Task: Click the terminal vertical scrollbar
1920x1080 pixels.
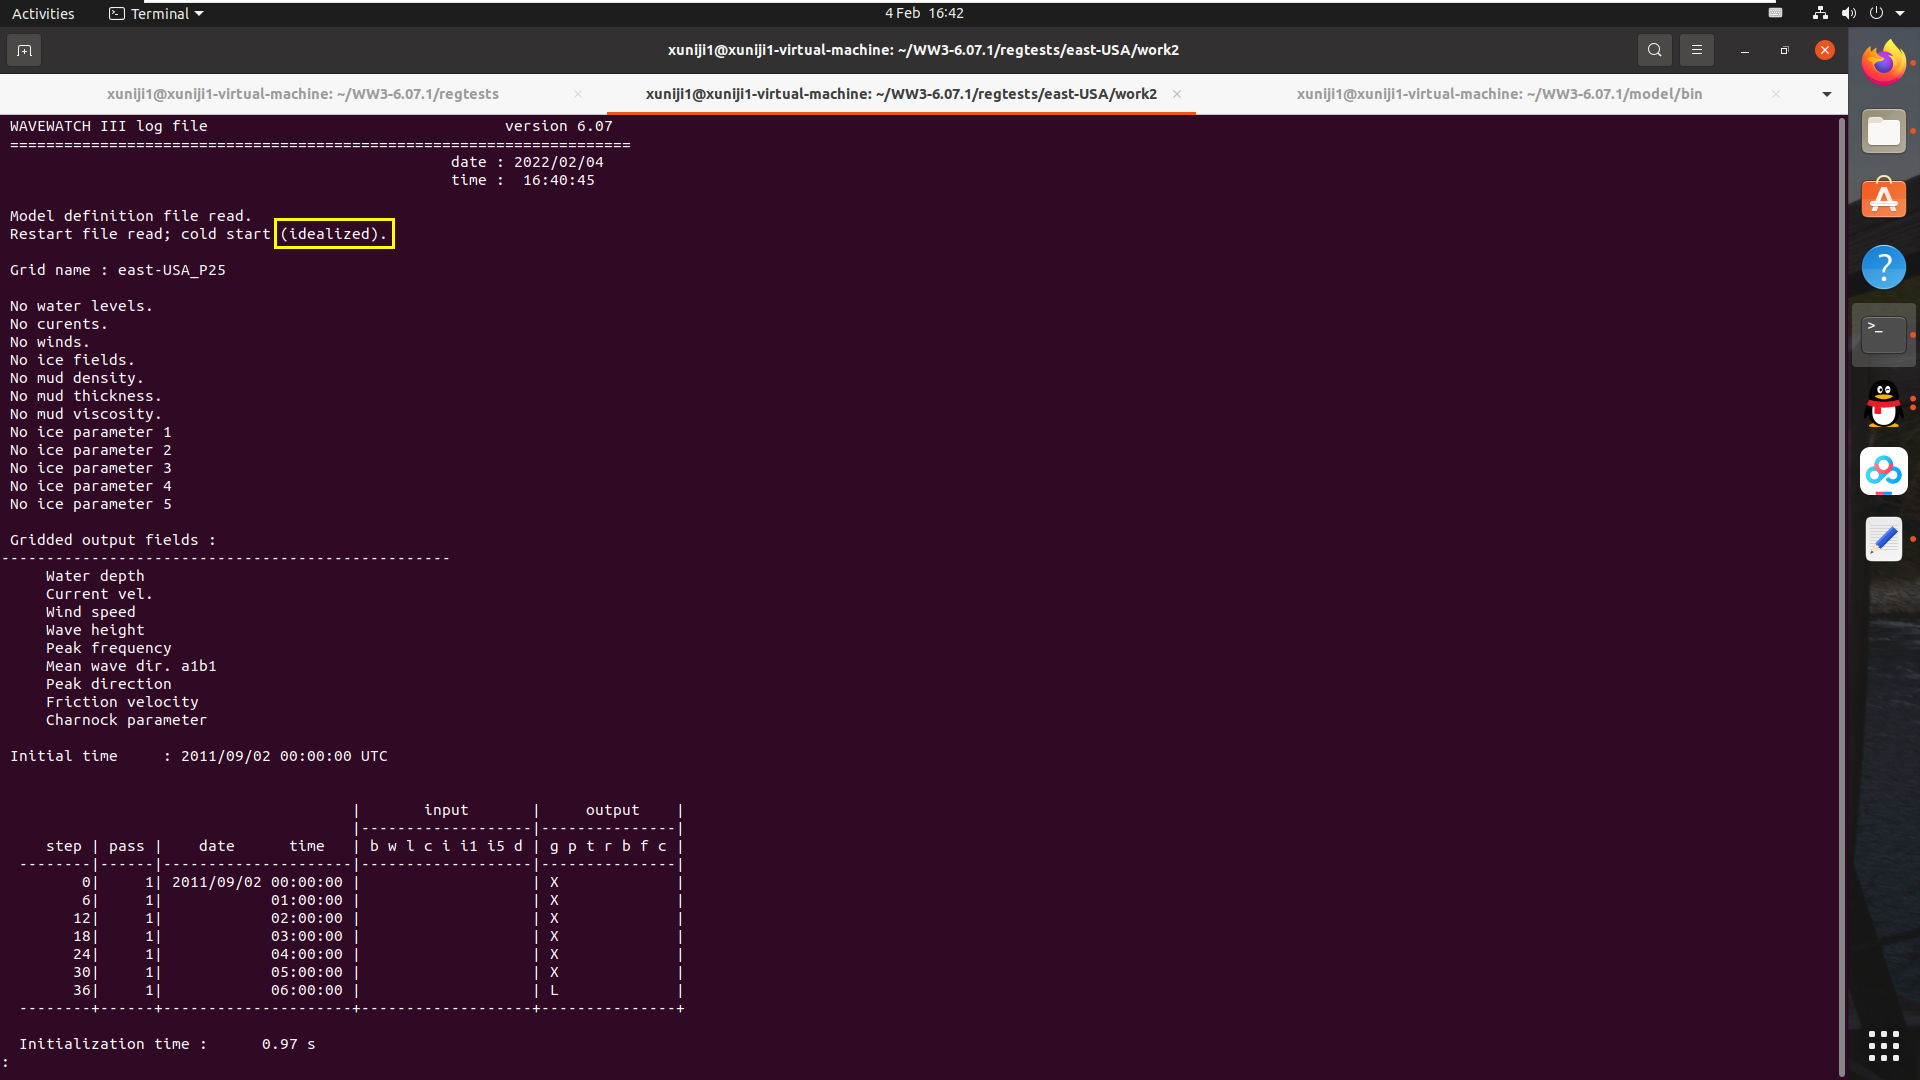Action: coord(1842,595)
